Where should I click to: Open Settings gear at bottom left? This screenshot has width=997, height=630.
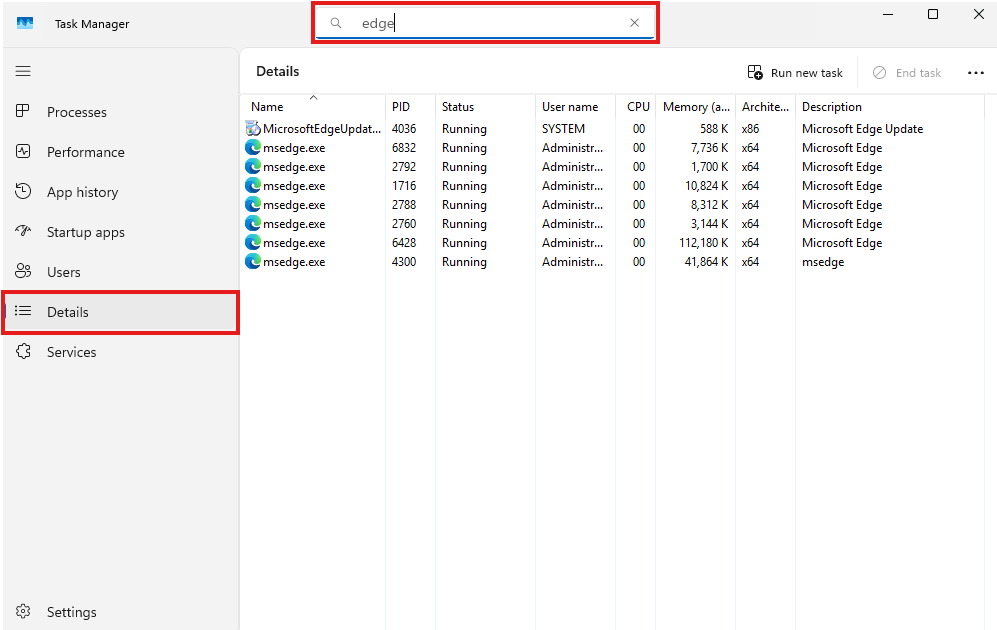pos(23,611)
